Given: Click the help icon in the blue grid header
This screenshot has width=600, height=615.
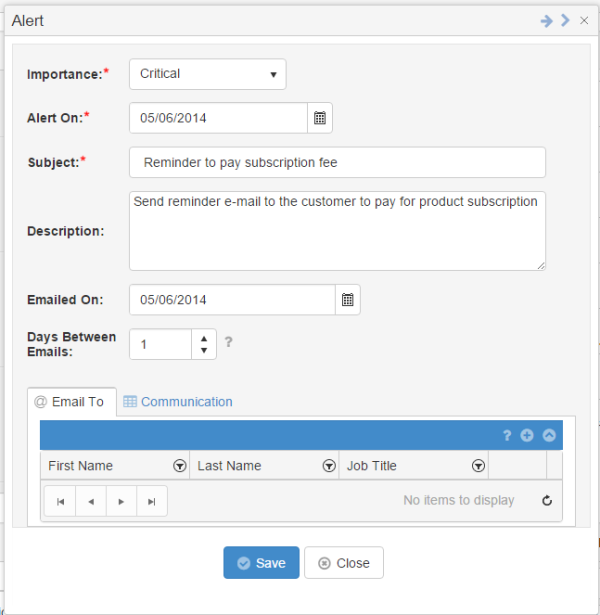Looking at the screenshot, I should [x=507, y=435].
